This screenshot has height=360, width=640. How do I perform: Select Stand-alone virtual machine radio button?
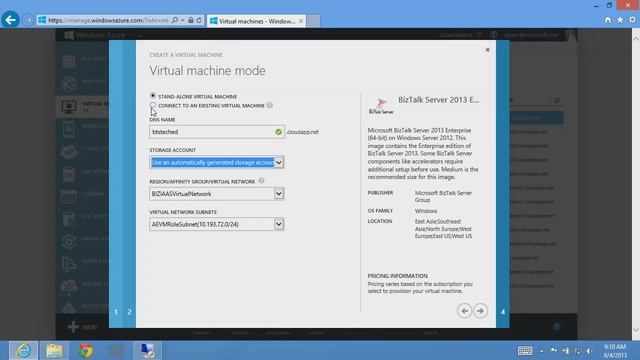pos(153,96)
